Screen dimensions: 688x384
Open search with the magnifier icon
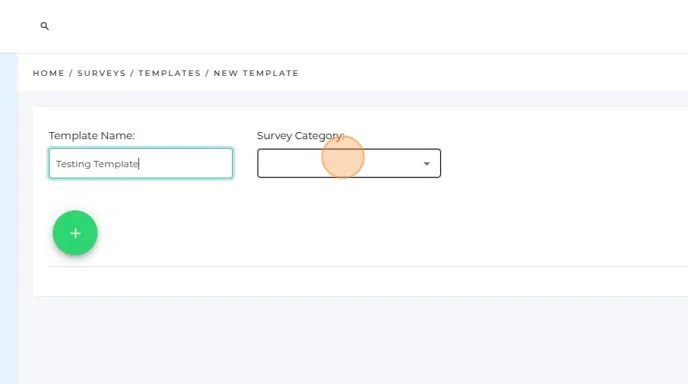[44, 26]
